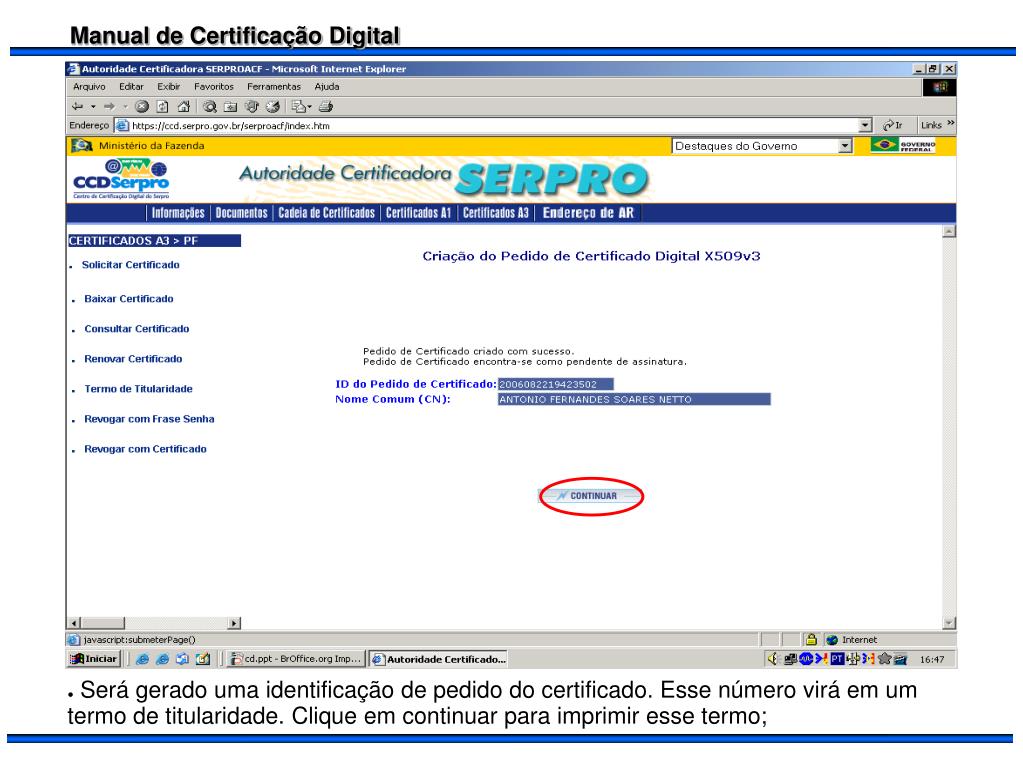Expand the Links toolbar chevron
Image resolution: width=1023 pixels, height=767 pixels.
pos(951,123)
